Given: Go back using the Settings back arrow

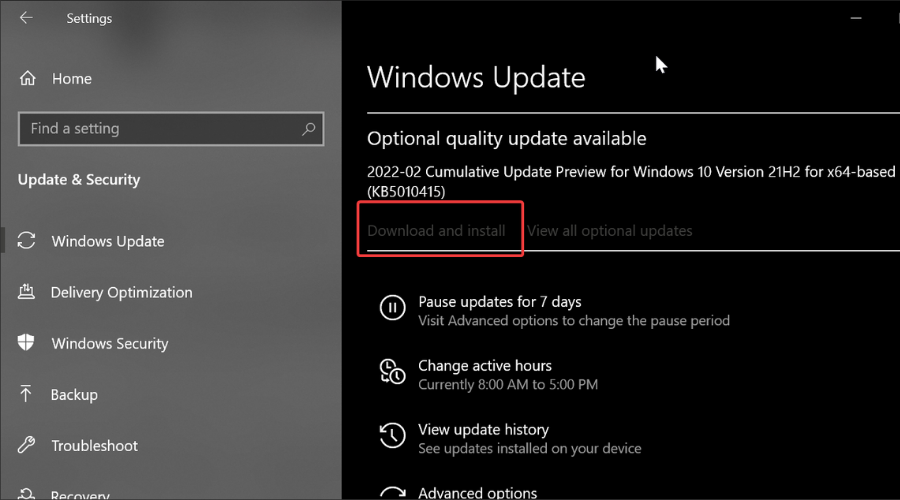Looking at the screenshot, I should (x=26, y=18).
